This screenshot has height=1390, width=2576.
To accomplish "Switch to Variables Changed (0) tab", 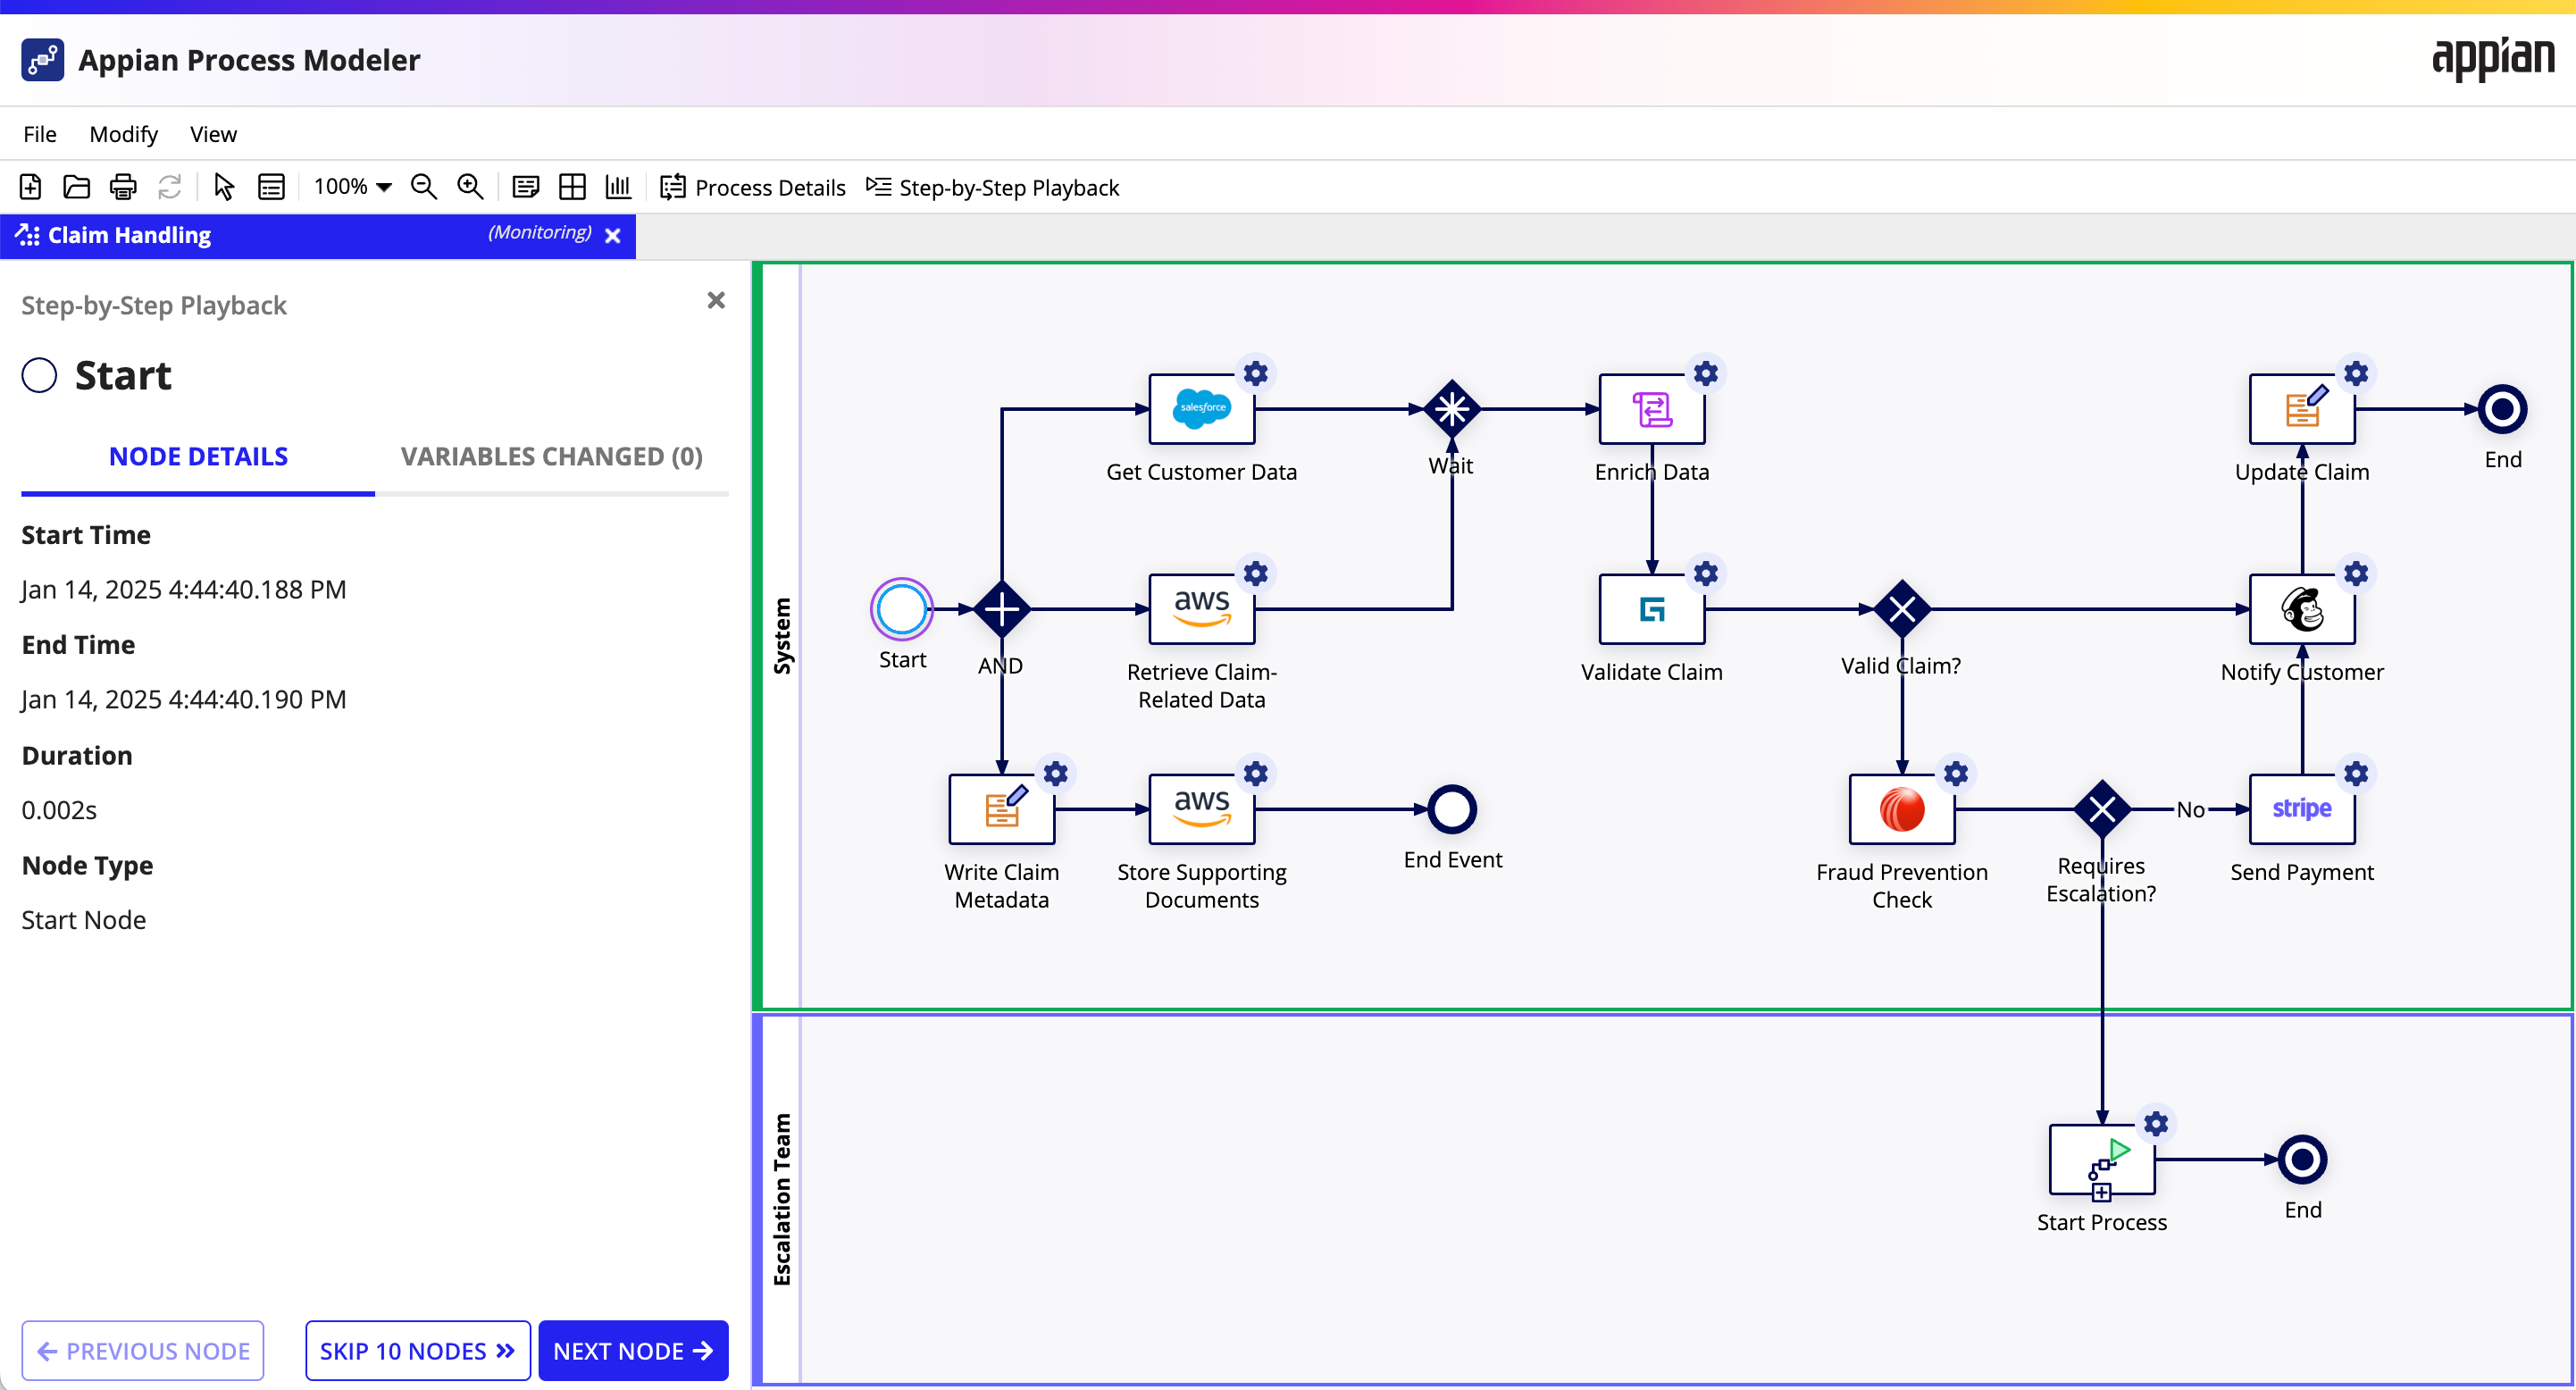I will coord(552,457).
